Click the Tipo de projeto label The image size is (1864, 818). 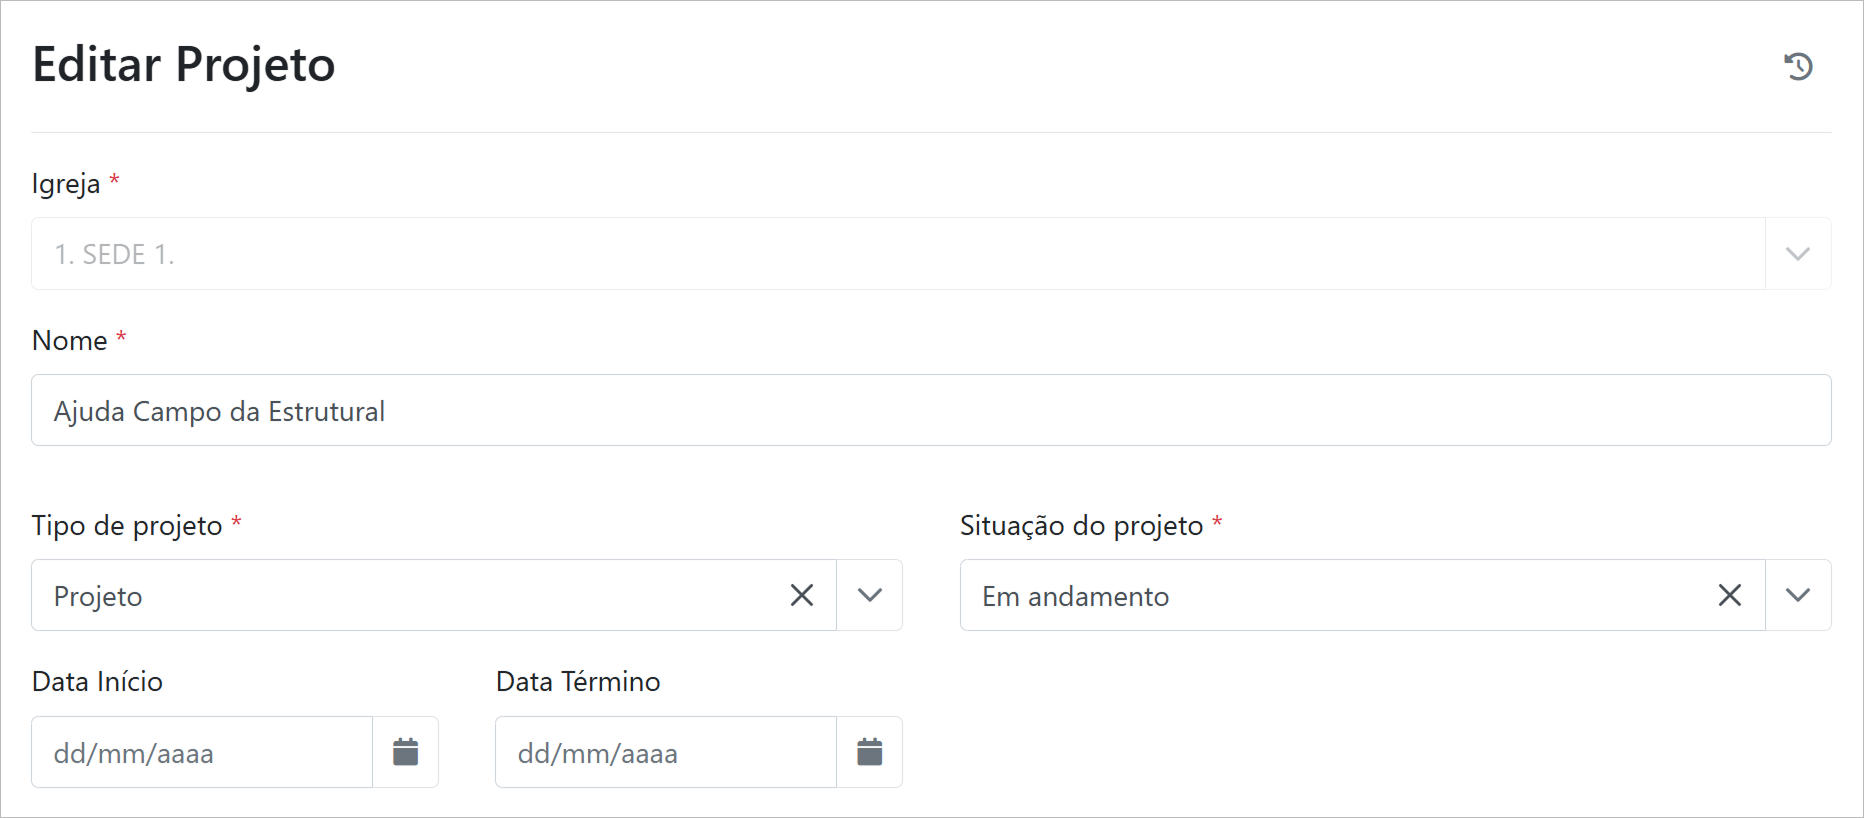[127, 525]
